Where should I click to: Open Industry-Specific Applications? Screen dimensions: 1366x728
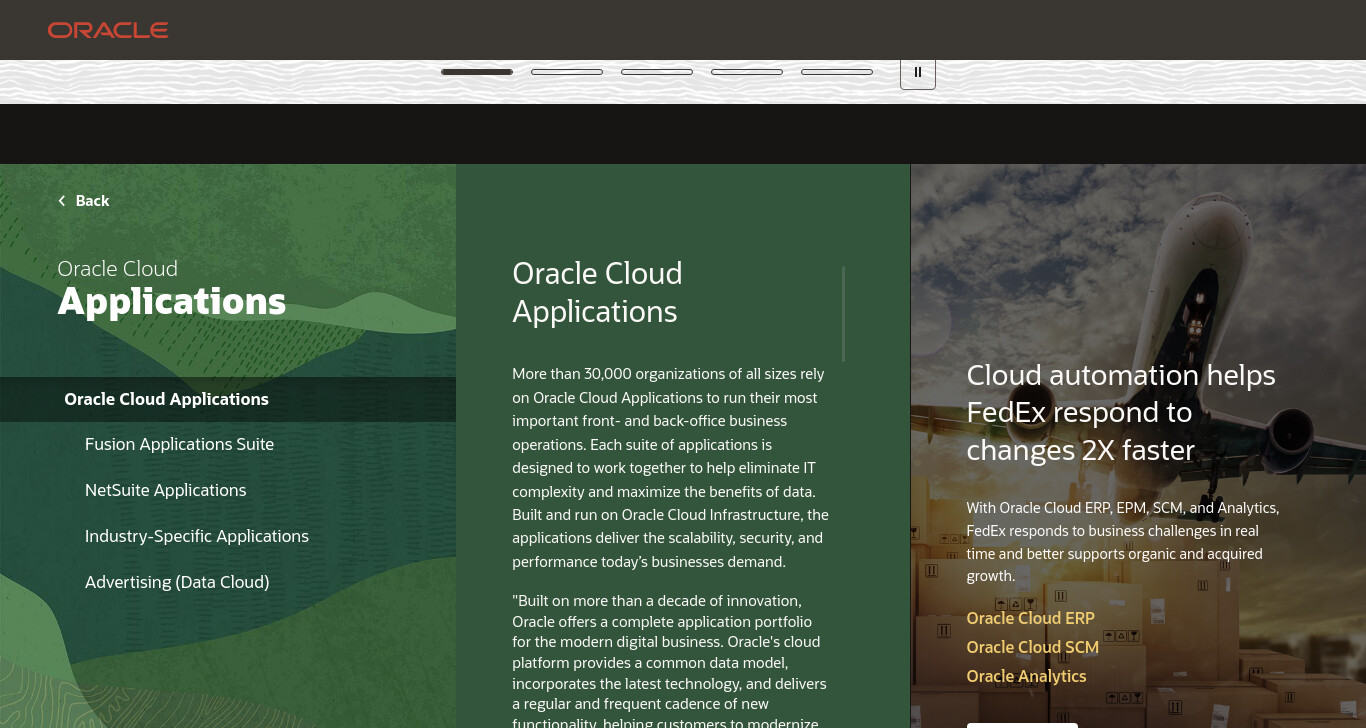[197, 536]
